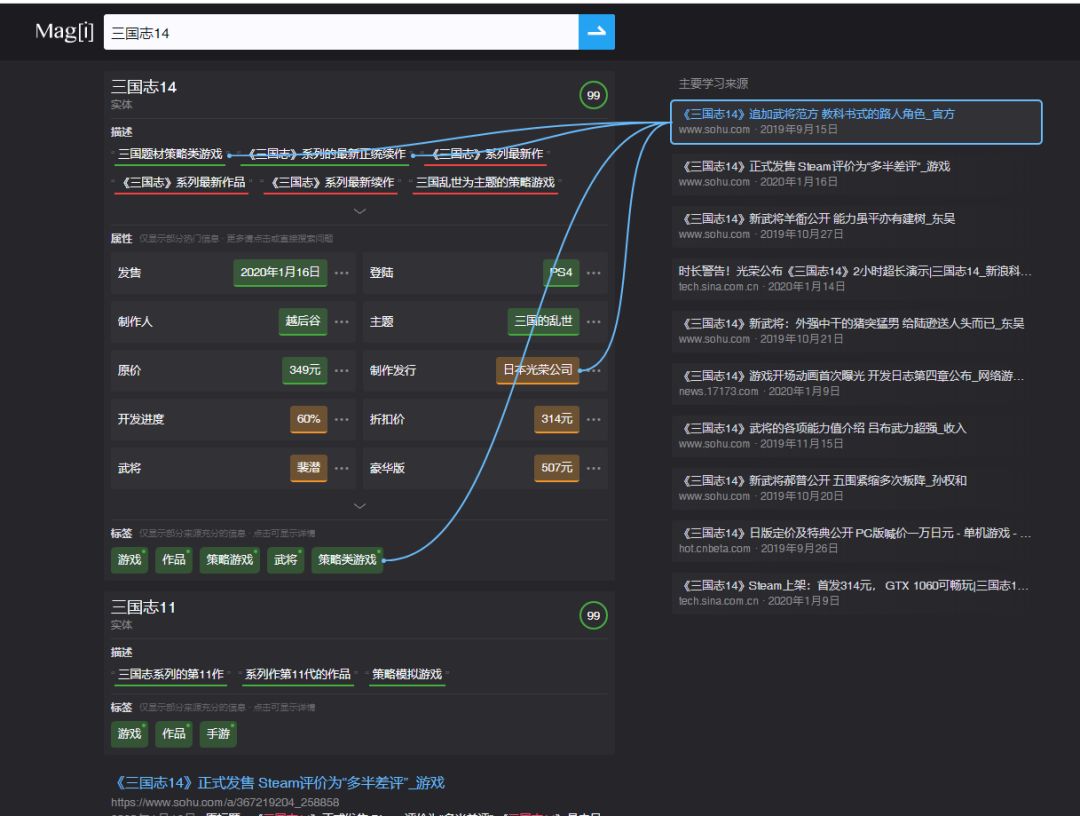This screenshot has width=1080, height=816.
Task: Open the more dots beside 三国的乱世
Action: (594, 322)
